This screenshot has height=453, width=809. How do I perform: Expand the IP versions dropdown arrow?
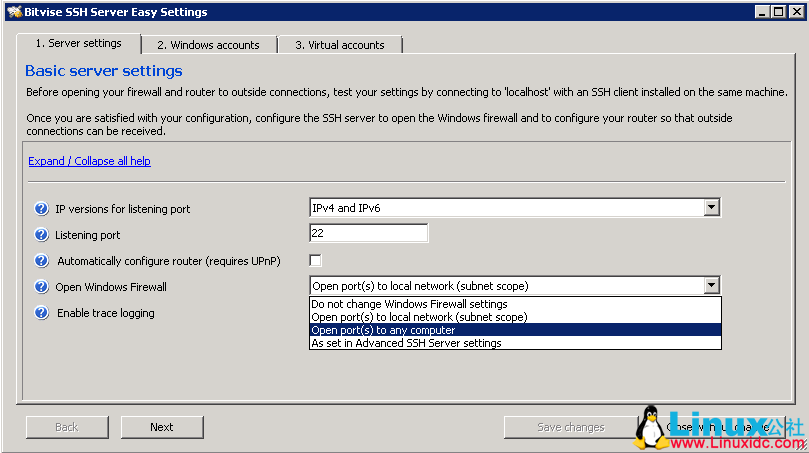711,207
